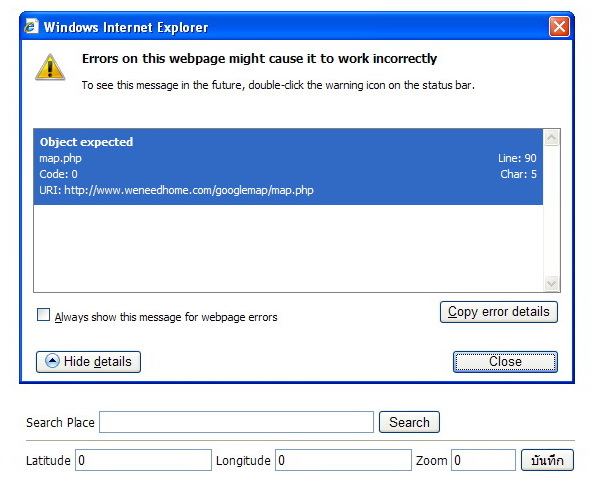This screenshot has height=485, width=592.
Task: Focus the Zoom input field
Action: (483, 460)
